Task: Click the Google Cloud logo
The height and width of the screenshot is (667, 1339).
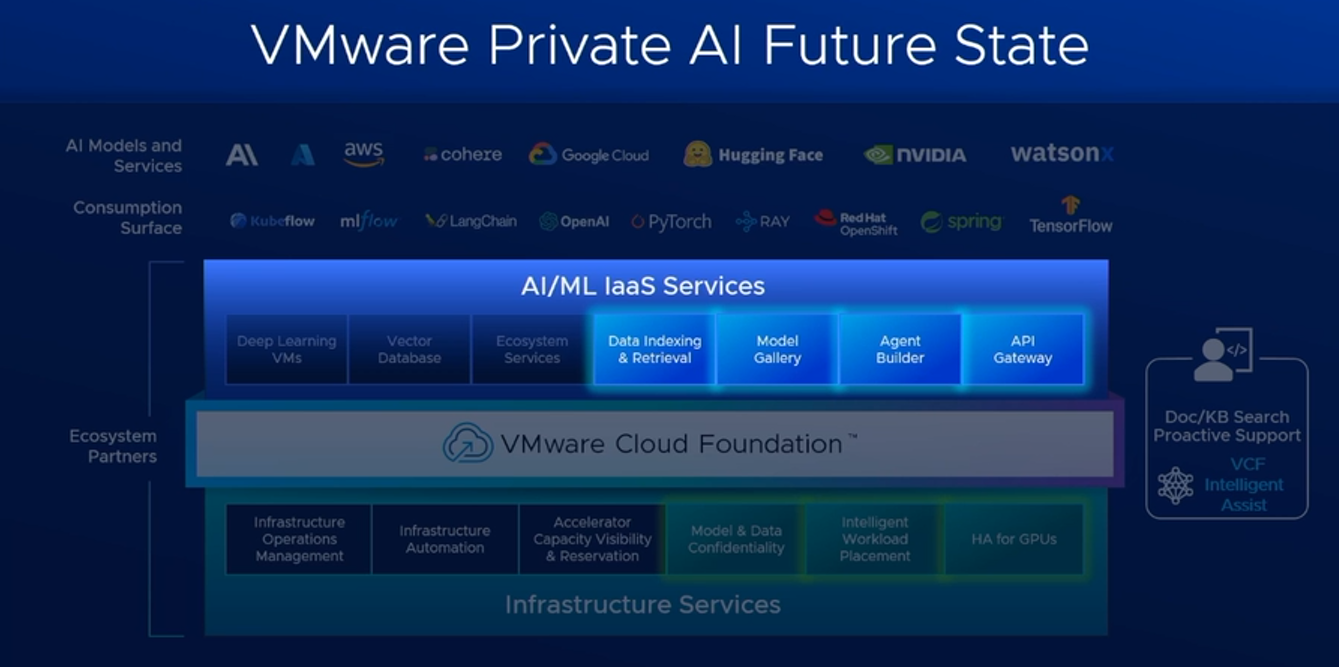Action: 589,155
